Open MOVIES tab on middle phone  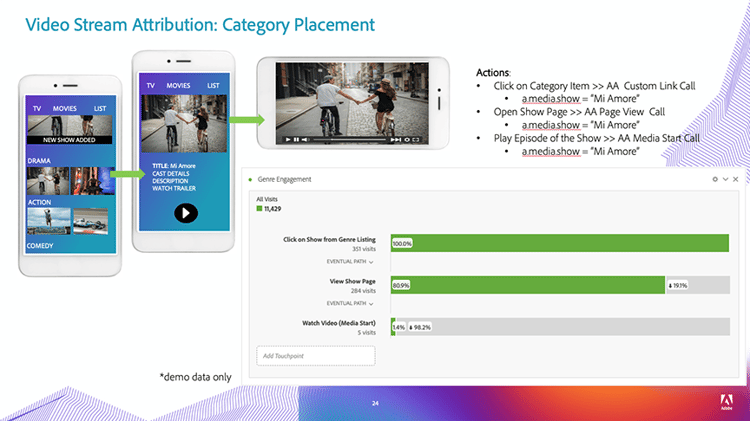178,86
